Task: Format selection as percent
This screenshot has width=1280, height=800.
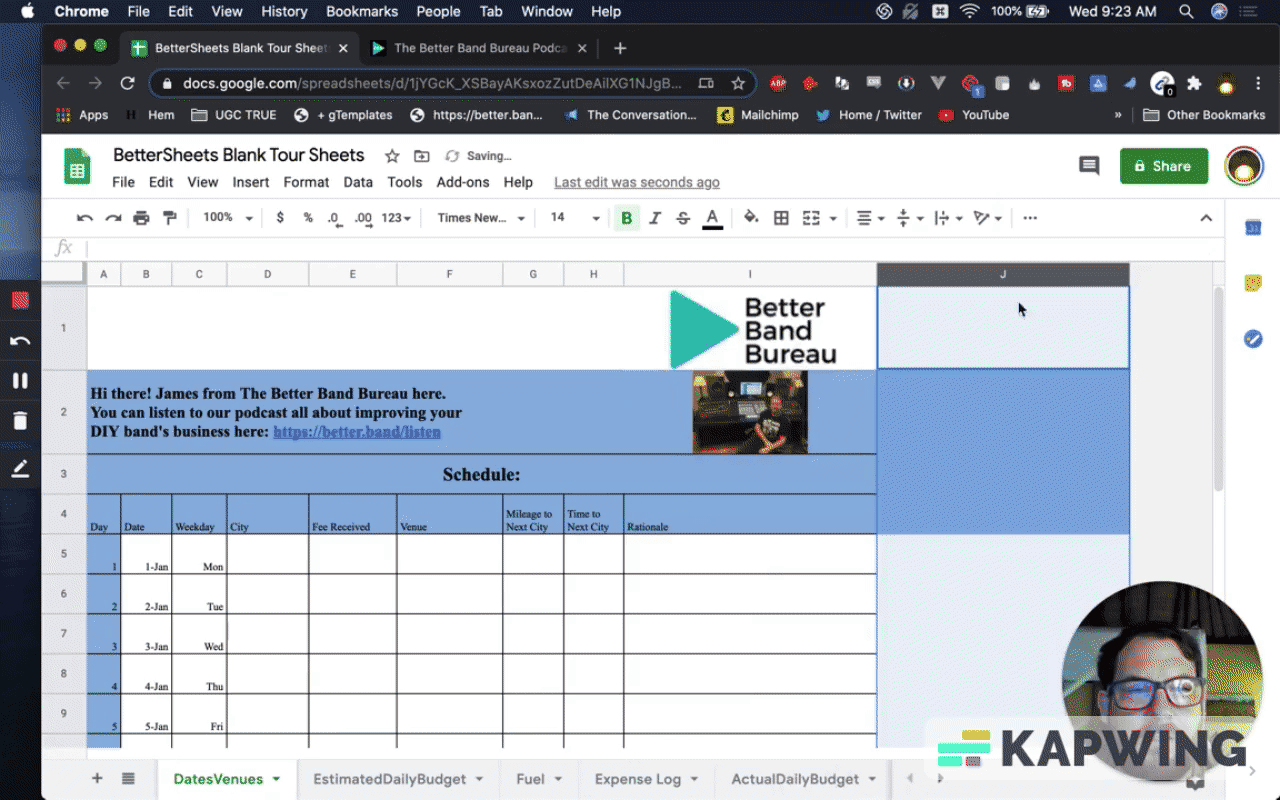Action: [308, 218]
